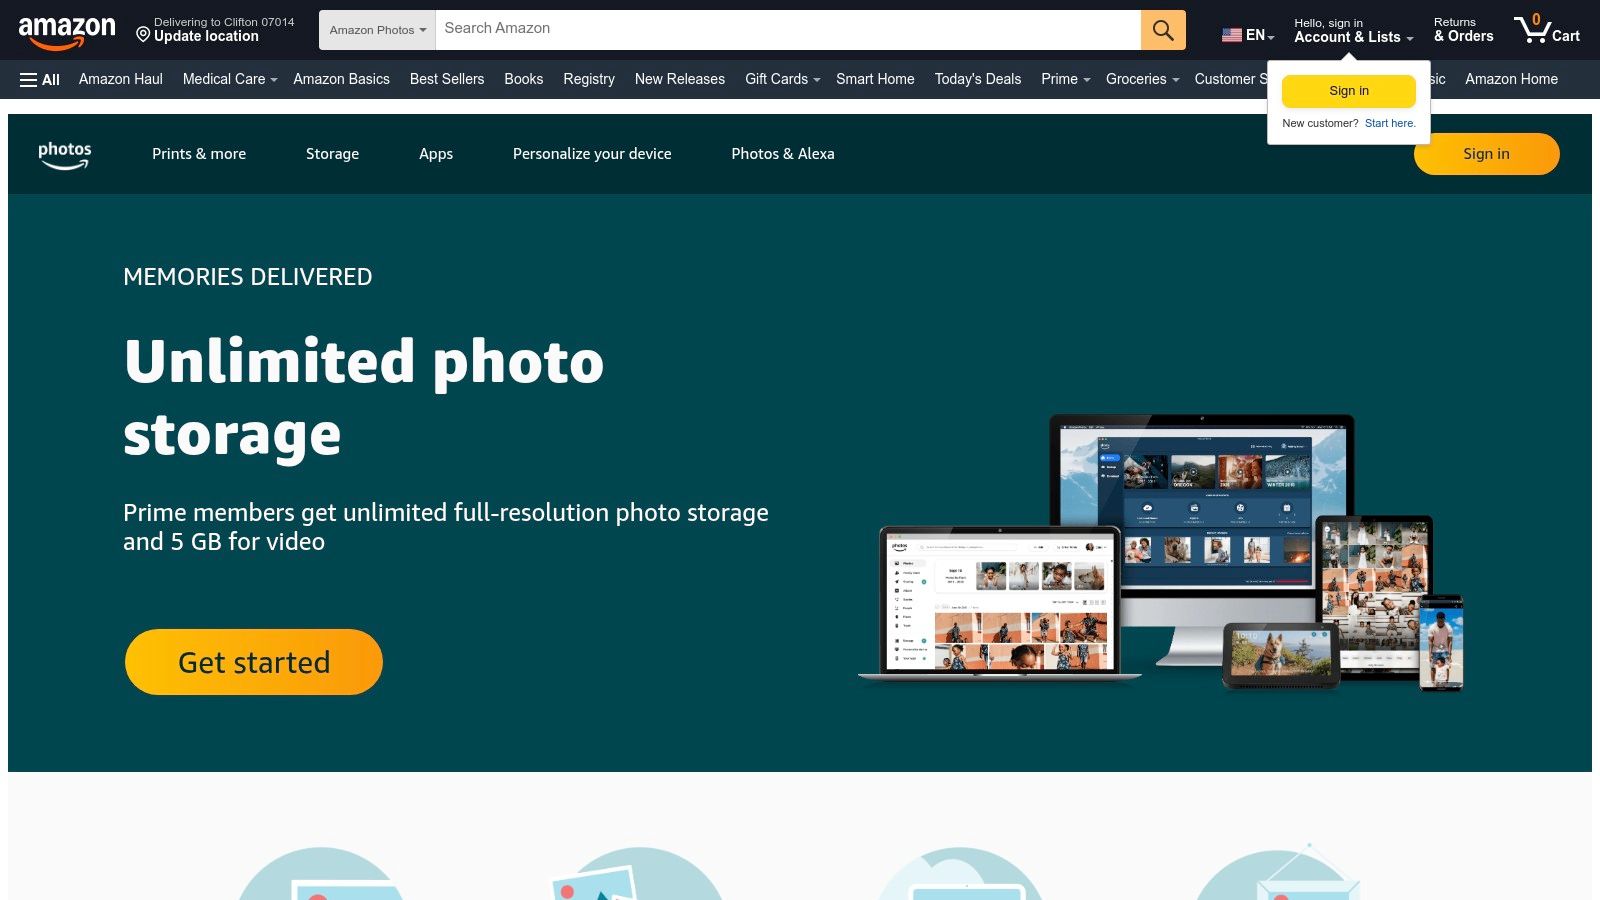The image size is (1600, 900).
Task: Open the Storage section
Action: pyautogui.click(x=332, y=154)
